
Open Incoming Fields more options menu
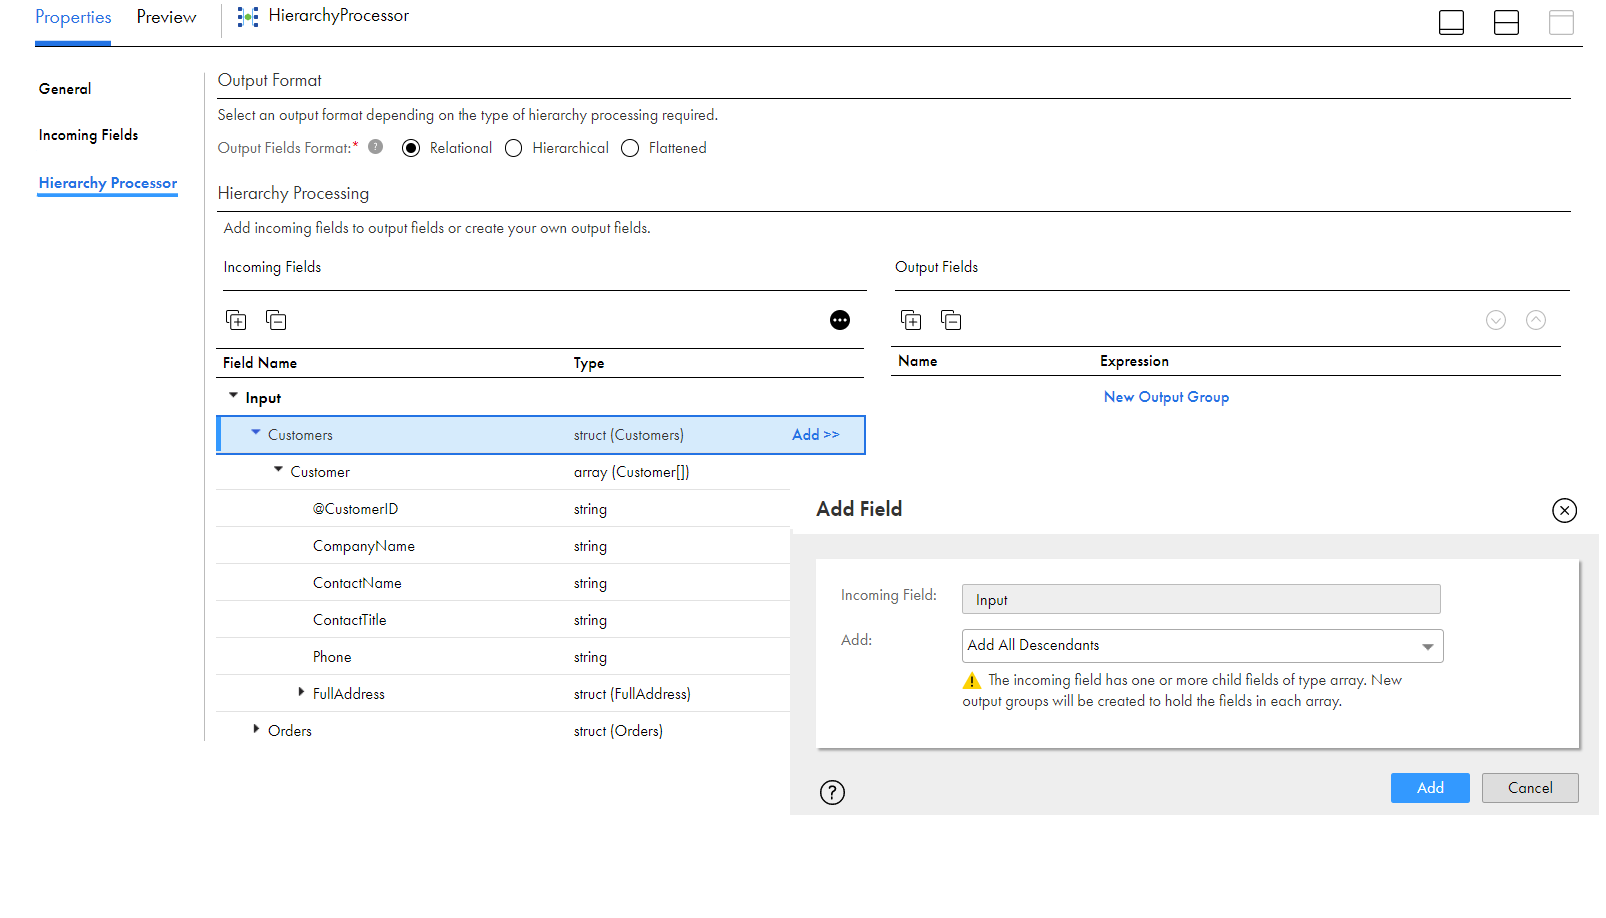tap(840, 320)
